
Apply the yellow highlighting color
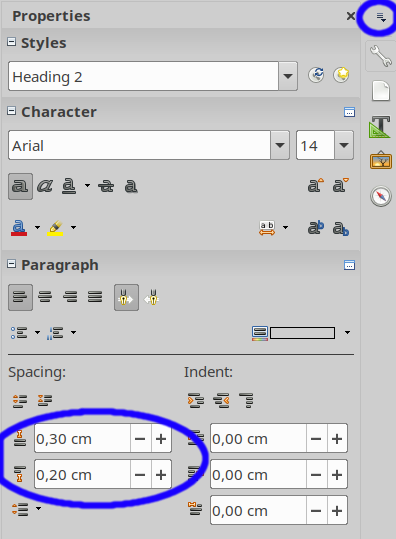point(55,228)
